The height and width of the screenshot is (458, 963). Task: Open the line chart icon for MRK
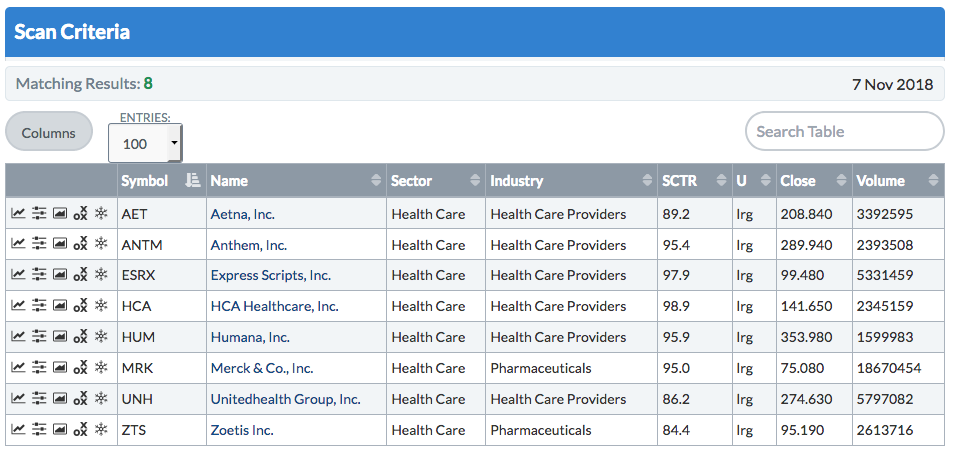[18, 369]
